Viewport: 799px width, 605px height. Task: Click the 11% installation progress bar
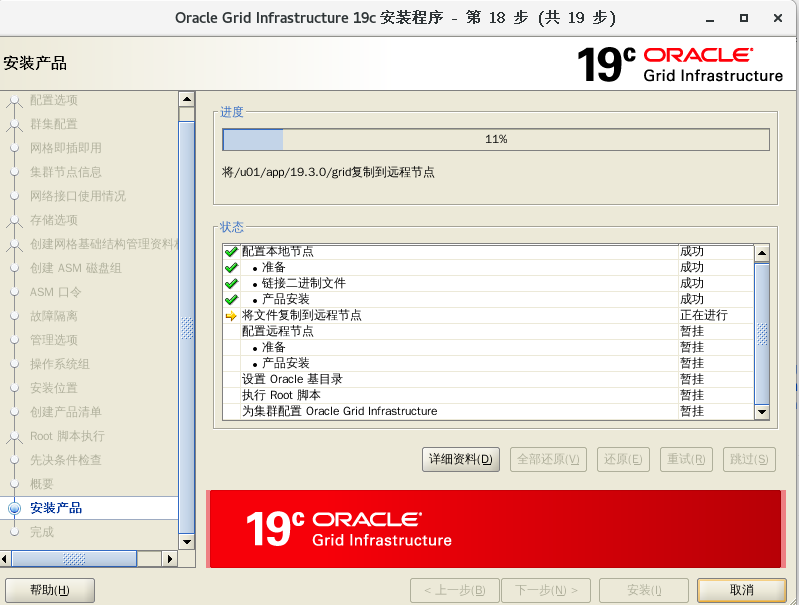tap(496, 139)
